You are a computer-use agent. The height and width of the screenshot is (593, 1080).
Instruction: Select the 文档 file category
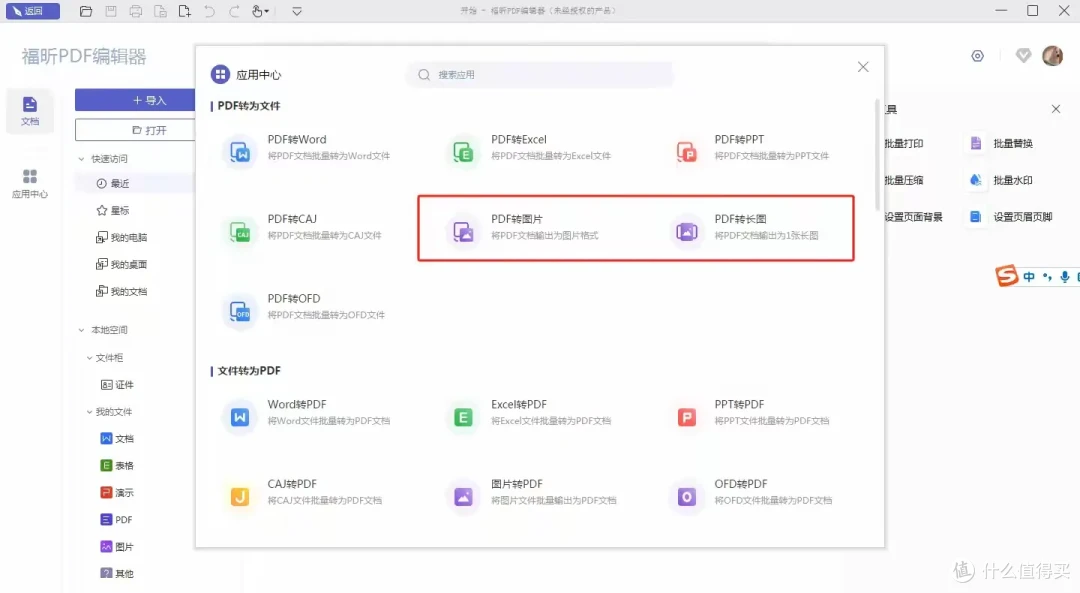coord(117,439)
